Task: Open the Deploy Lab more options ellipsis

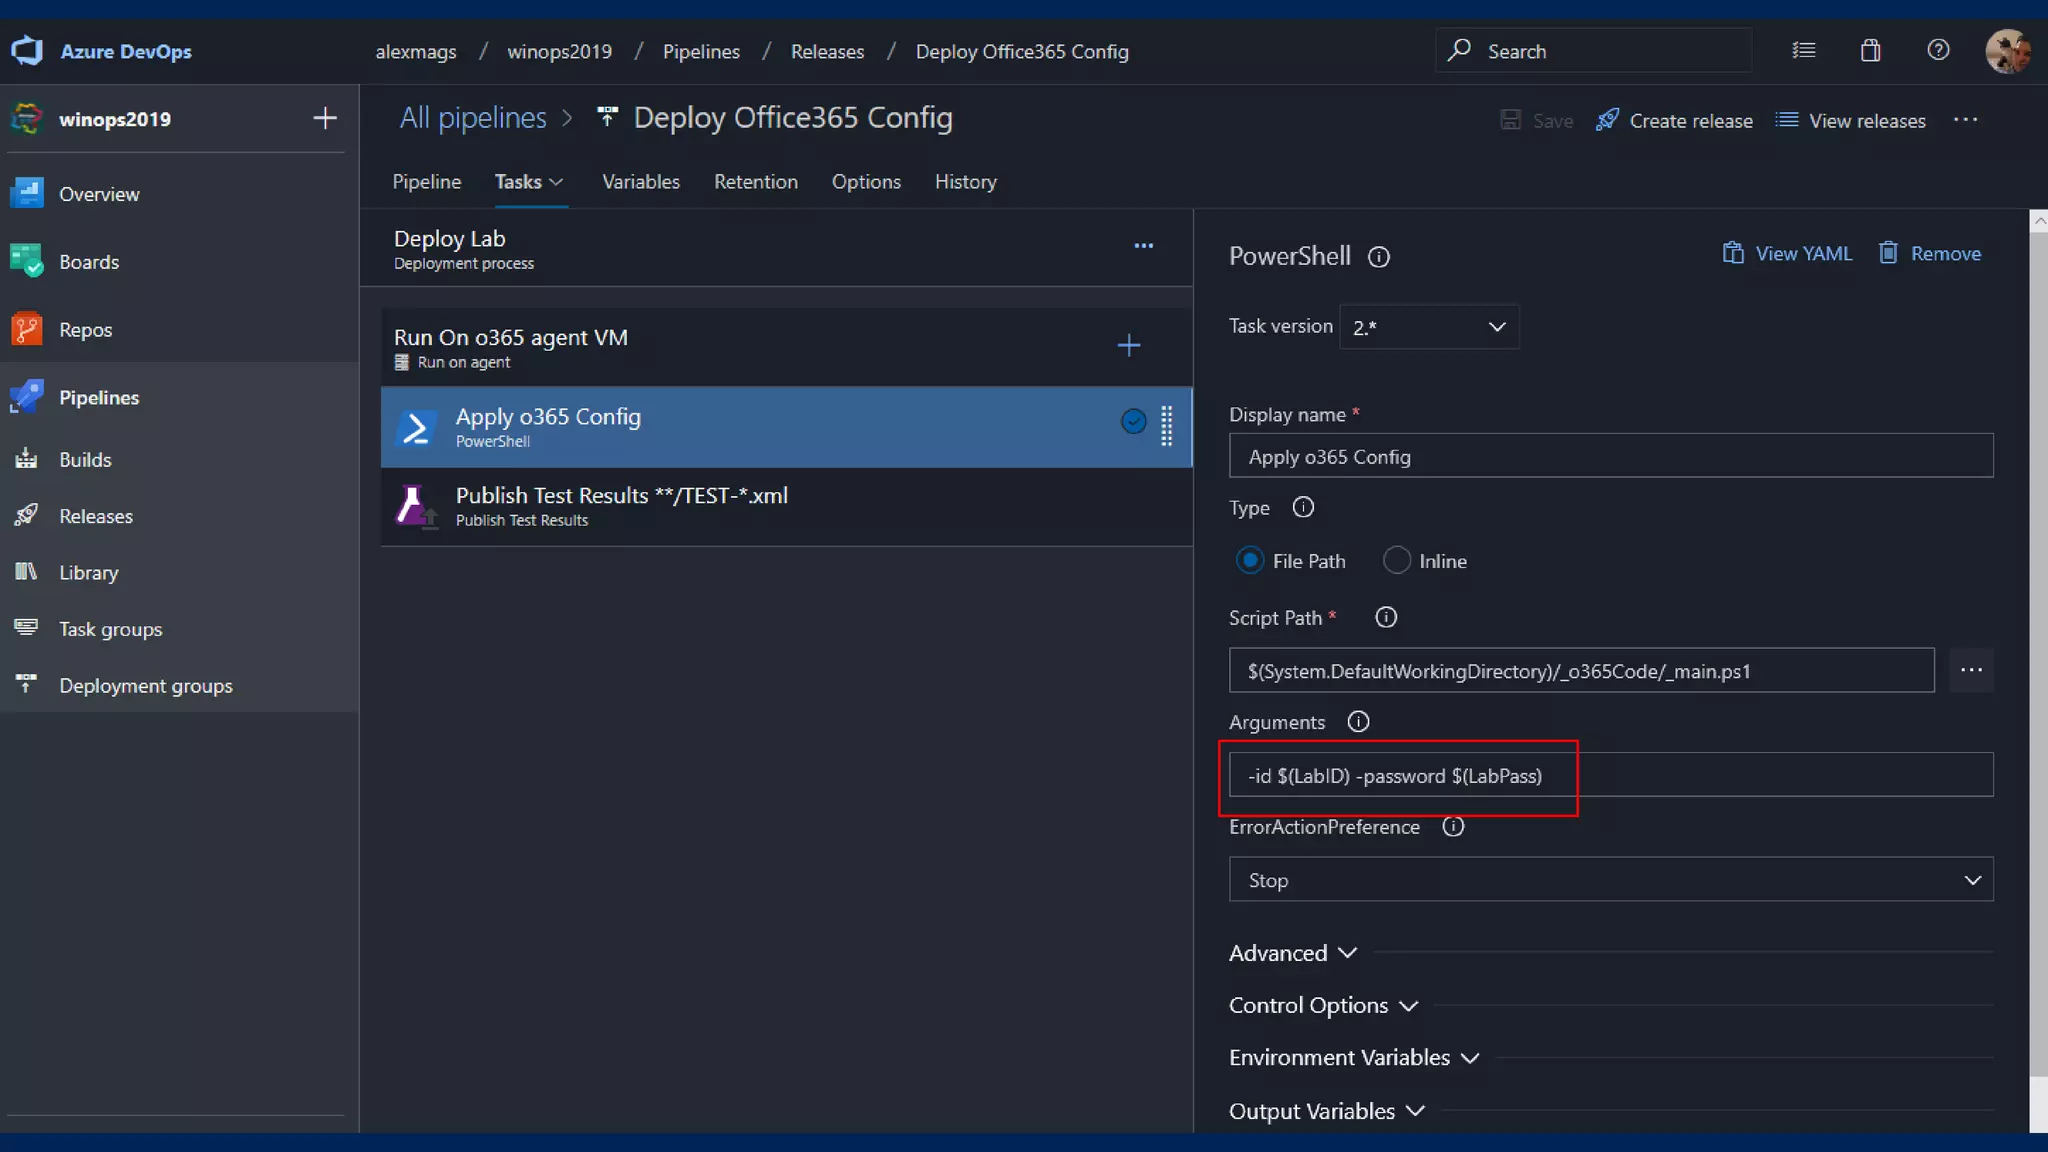Action: (x=1143, y=246)
